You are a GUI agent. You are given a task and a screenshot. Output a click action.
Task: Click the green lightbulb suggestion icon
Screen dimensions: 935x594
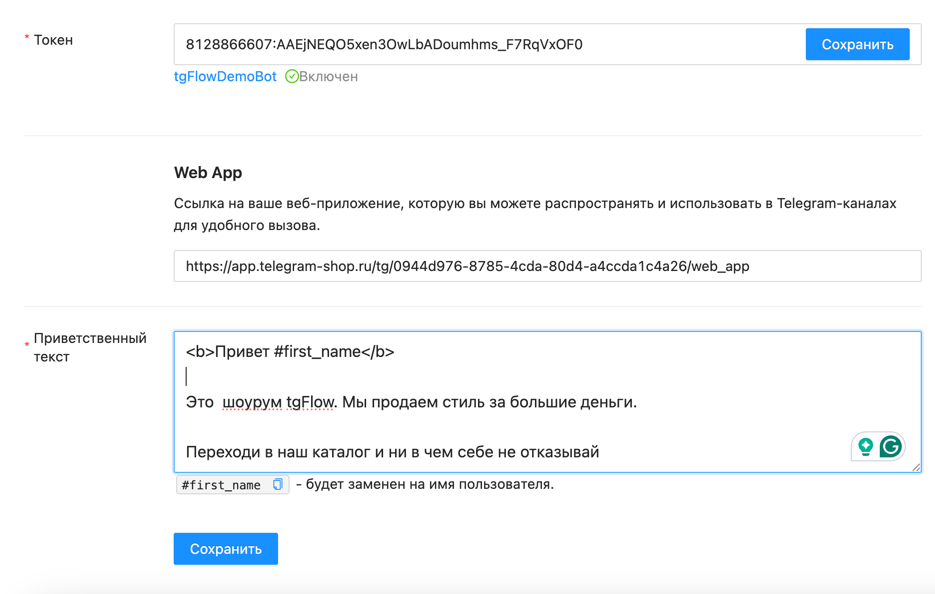click(865, 446)
